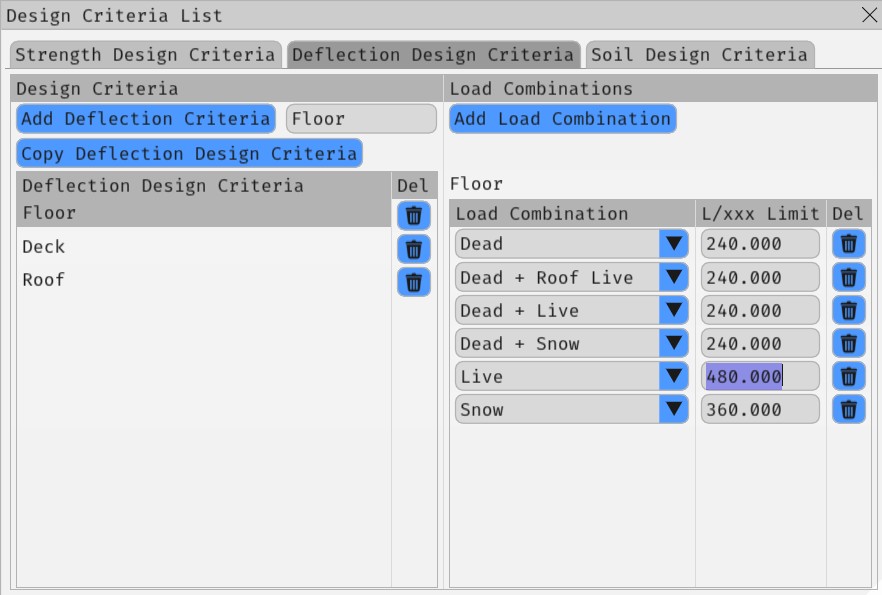Delete the Dead + Roof Live combination

[x=851, y=276]
